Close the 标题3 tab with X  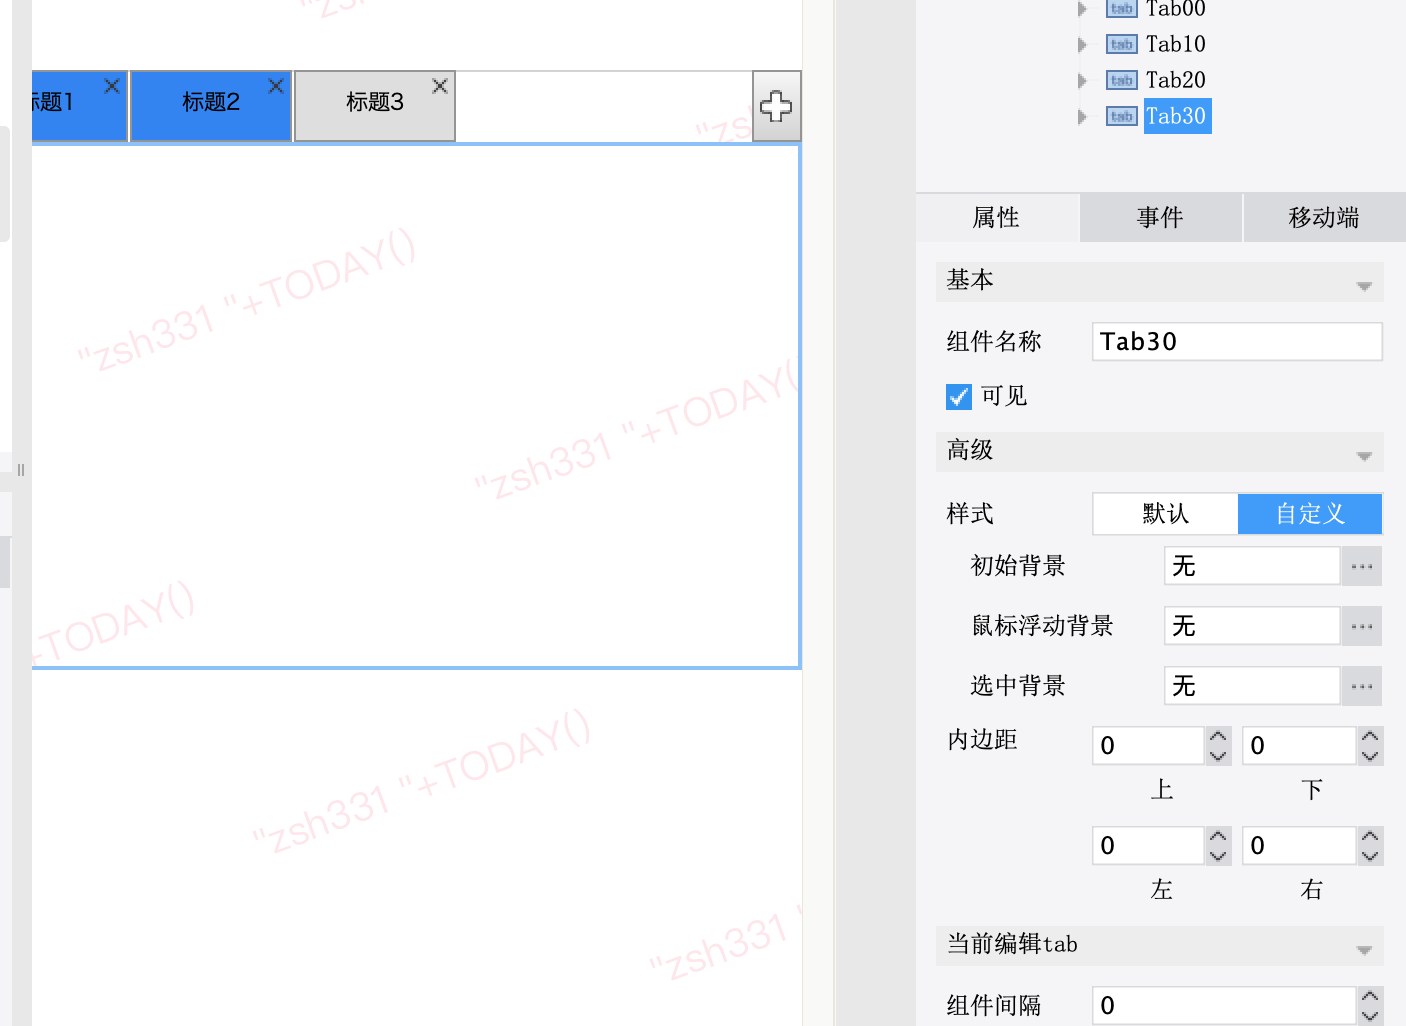tap(440, 86)
